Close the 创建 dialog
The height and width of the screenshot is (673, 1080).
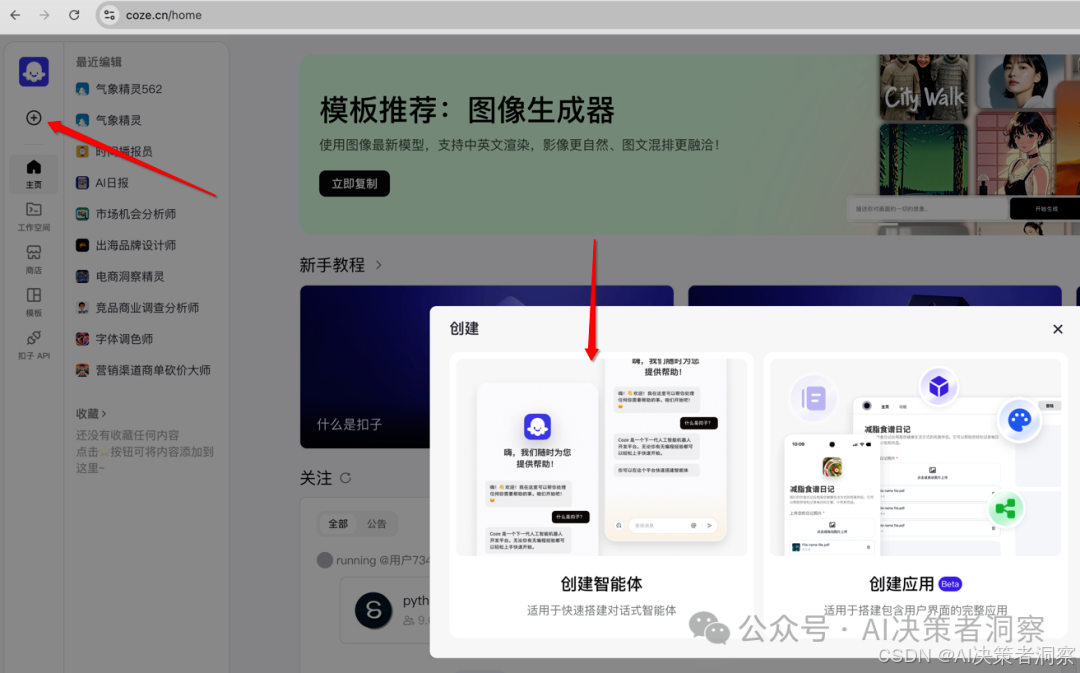click(x=1058, y=329)
